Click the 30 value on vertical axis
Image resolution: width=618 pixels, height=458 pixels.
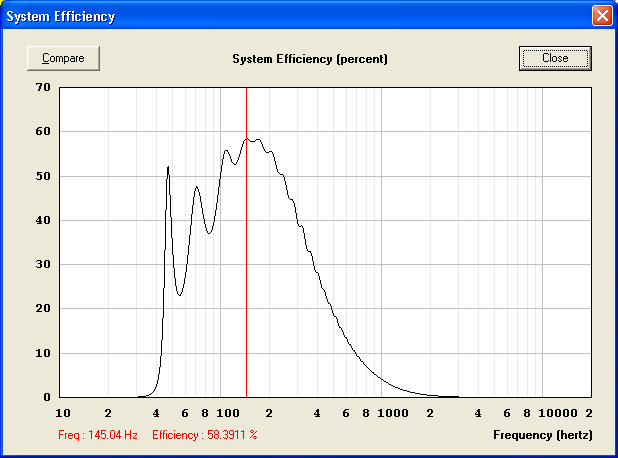click(x=43, y=264)
